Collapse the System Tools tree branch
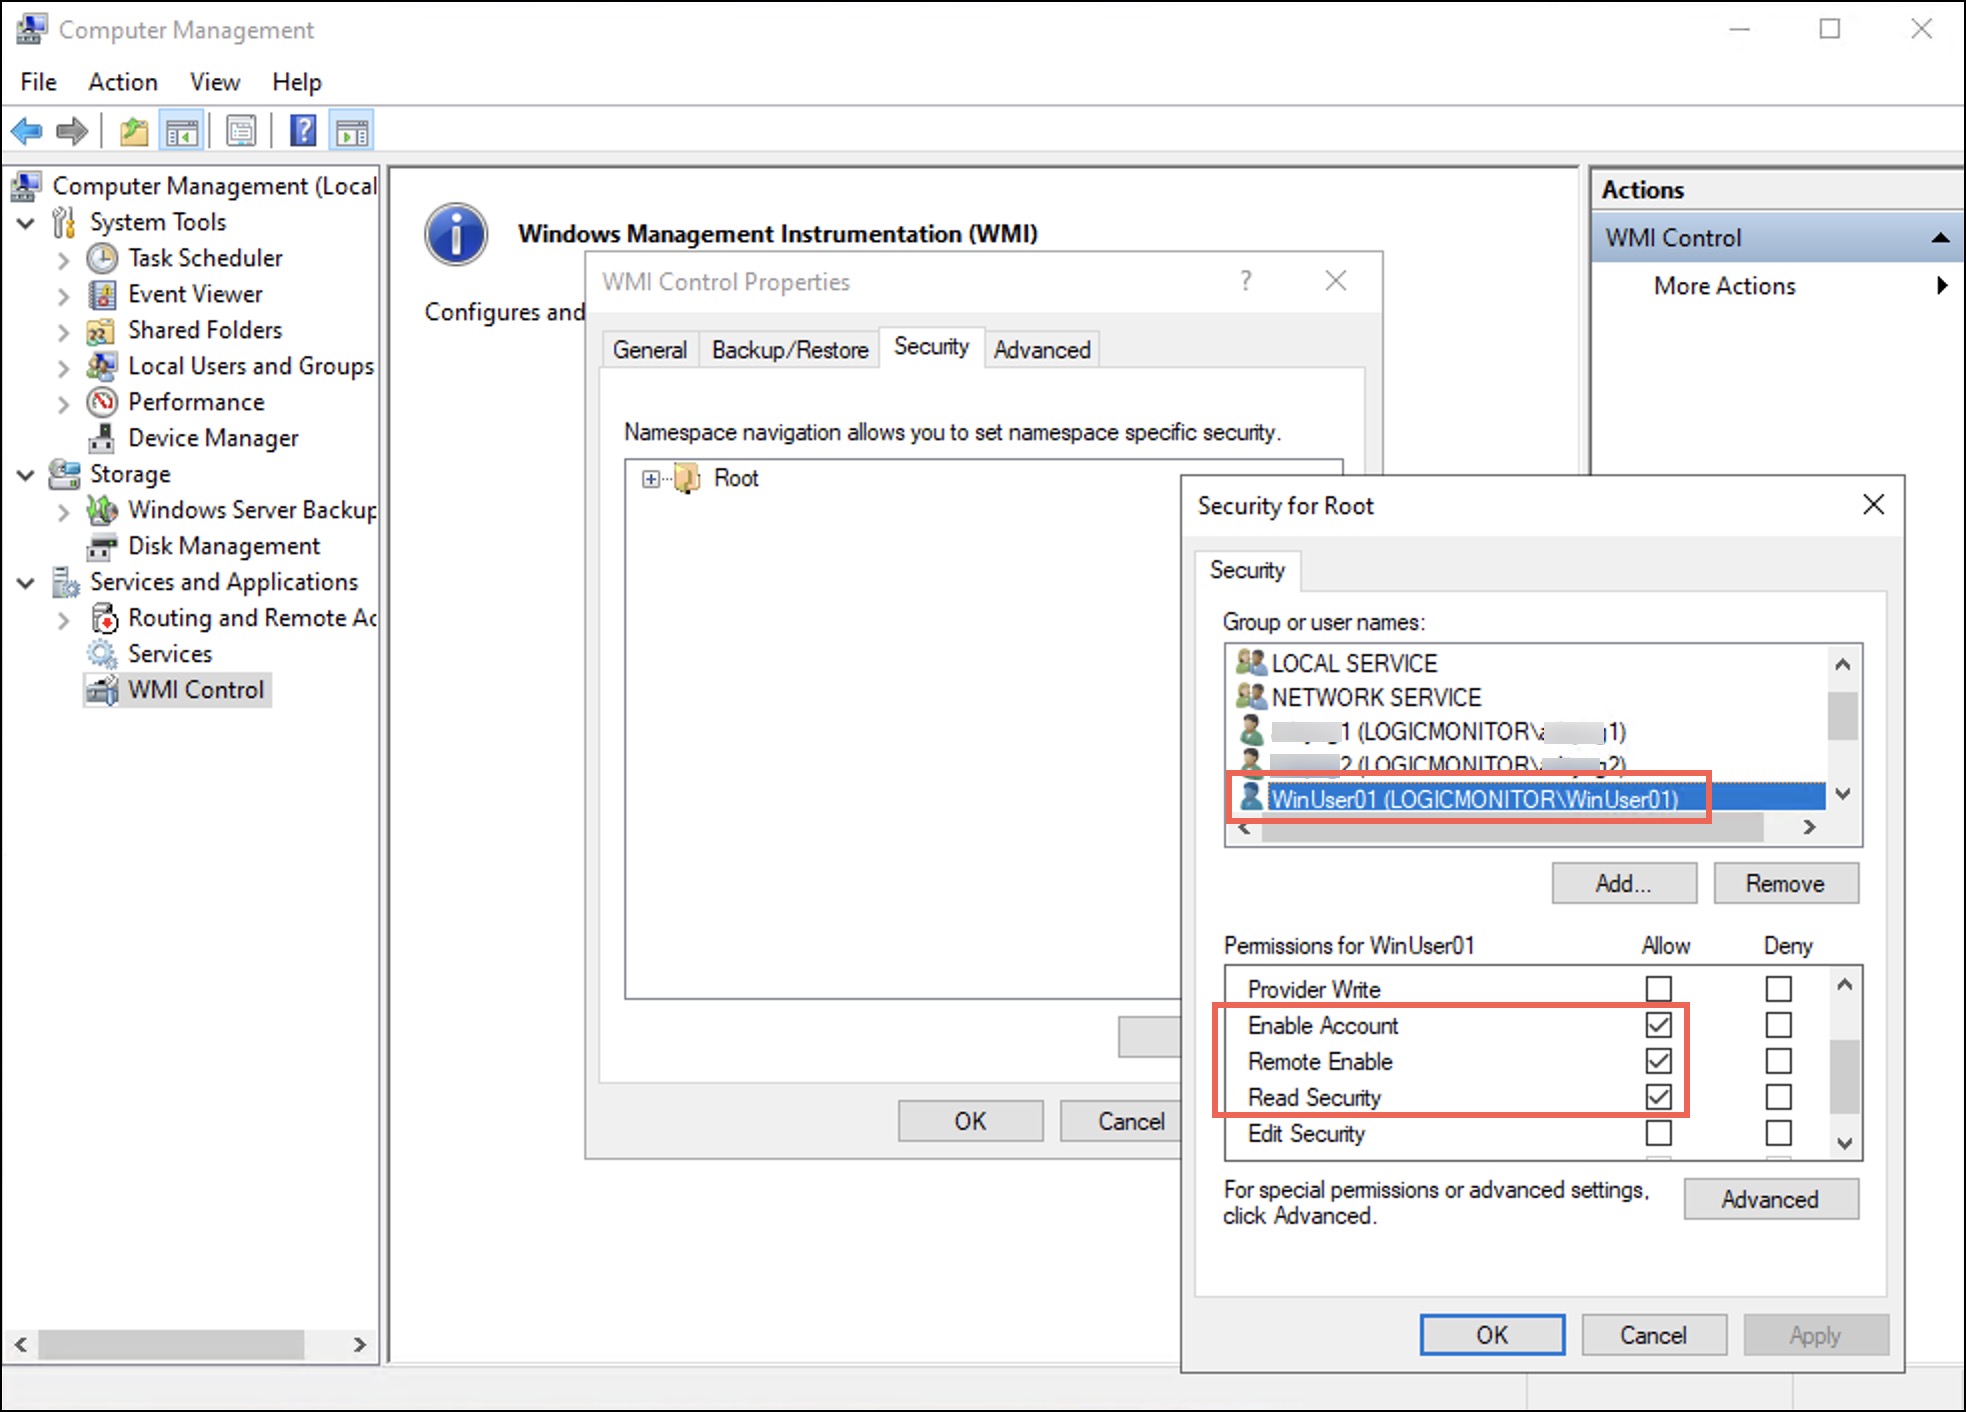Image resolution: width=1966 pixels, height=1412 pixels. tap(27, 222)
